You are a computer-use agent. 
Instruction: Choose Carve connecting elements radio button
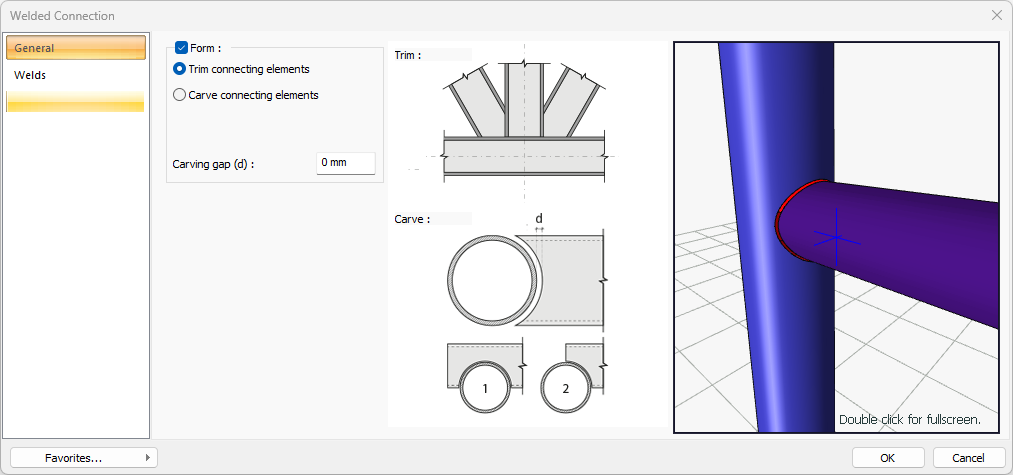(x=180, y=95)
